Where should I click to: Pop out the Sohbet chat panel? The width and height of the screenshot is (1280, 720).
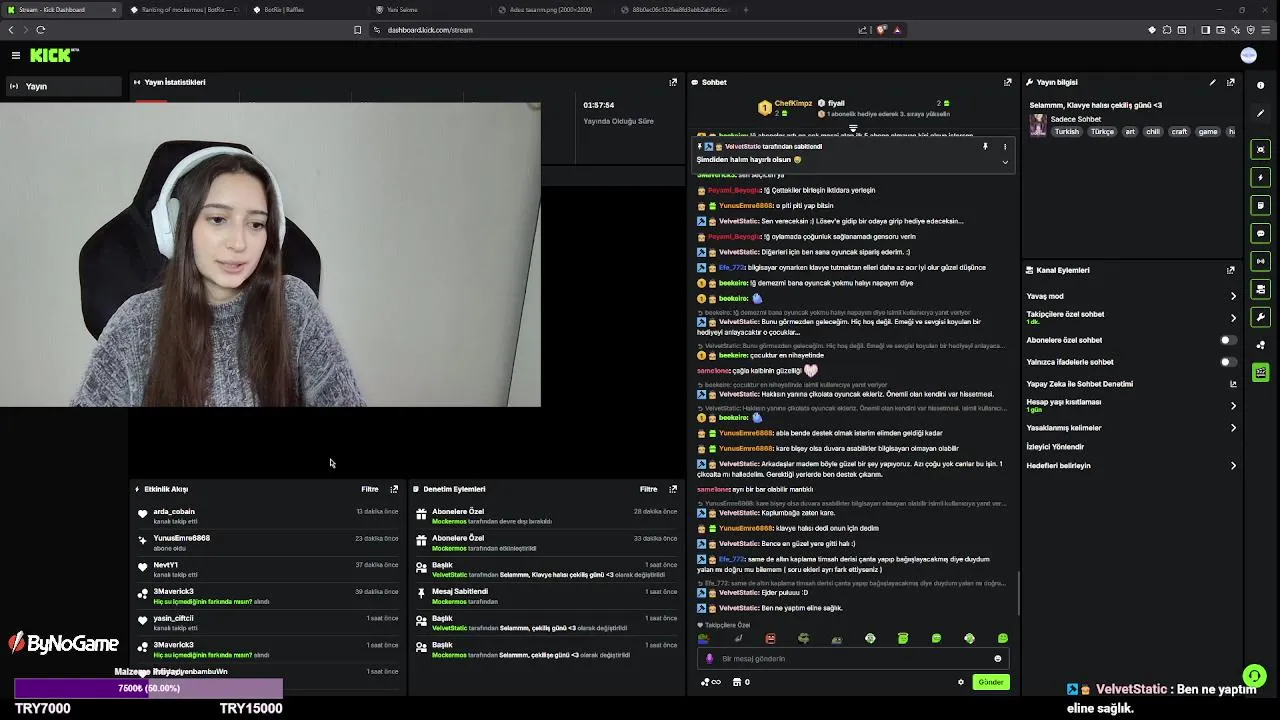1007,82
